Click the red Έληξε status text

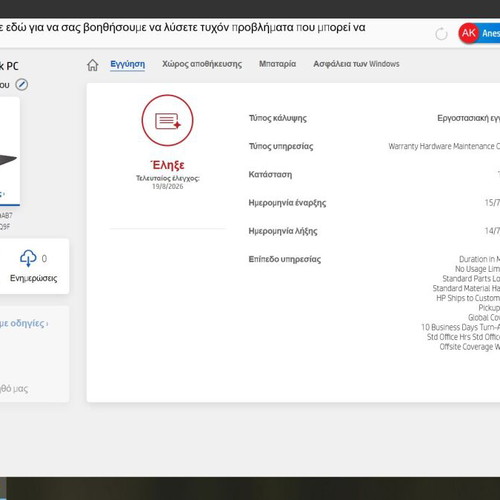(x=167, y=165)
